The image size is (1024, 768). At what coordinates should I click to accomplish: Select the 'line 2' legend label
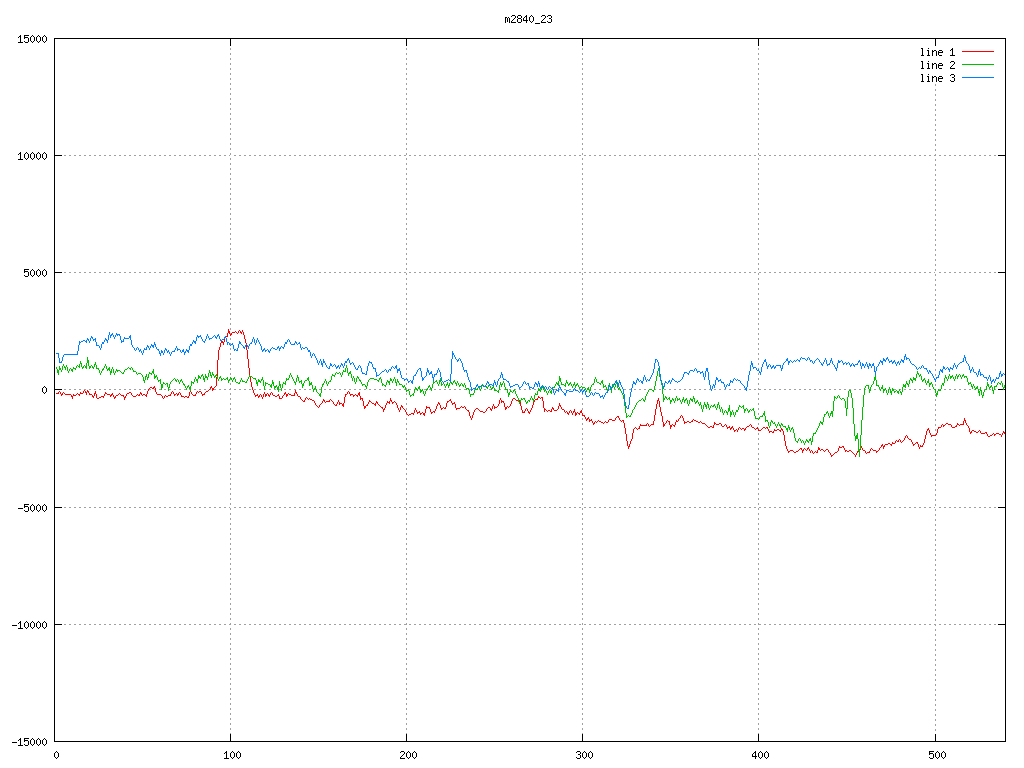pos(937,65)
